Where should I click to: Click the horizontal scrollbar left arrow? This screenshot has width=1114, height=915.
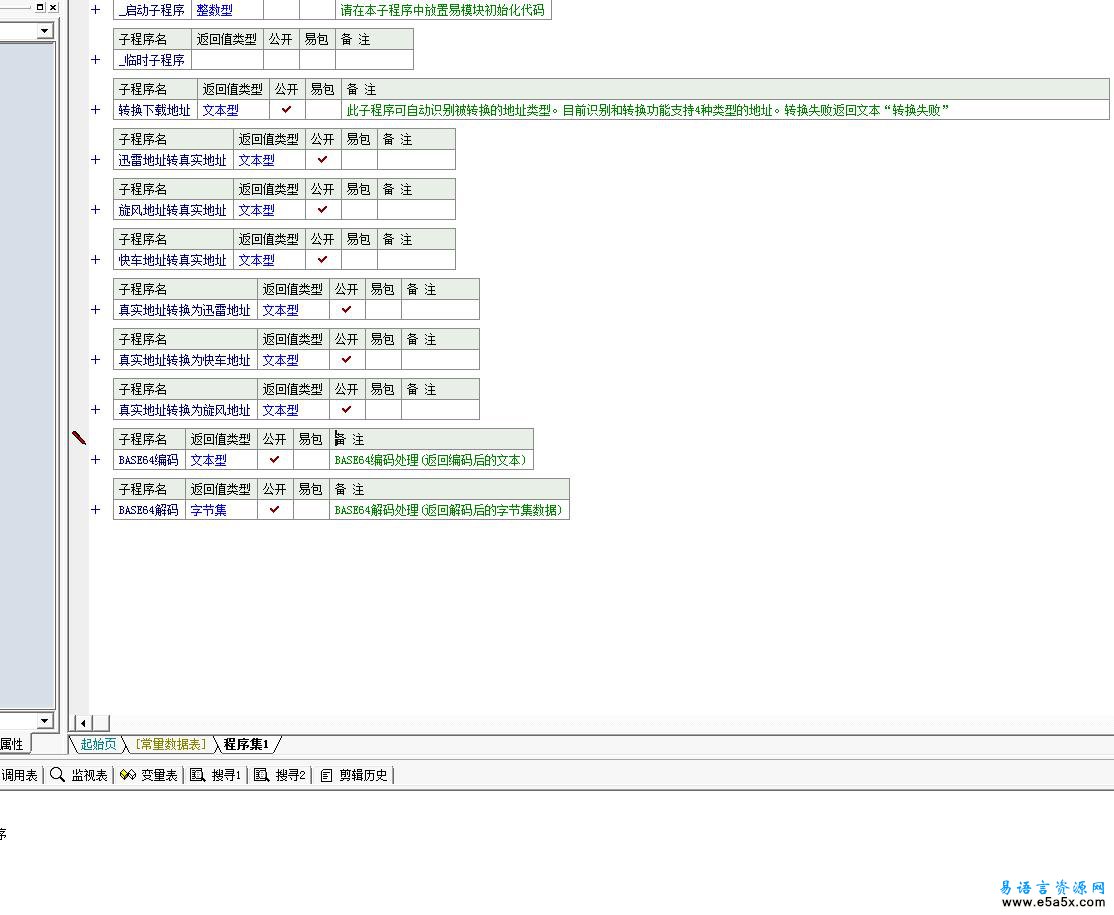[83, 723]
